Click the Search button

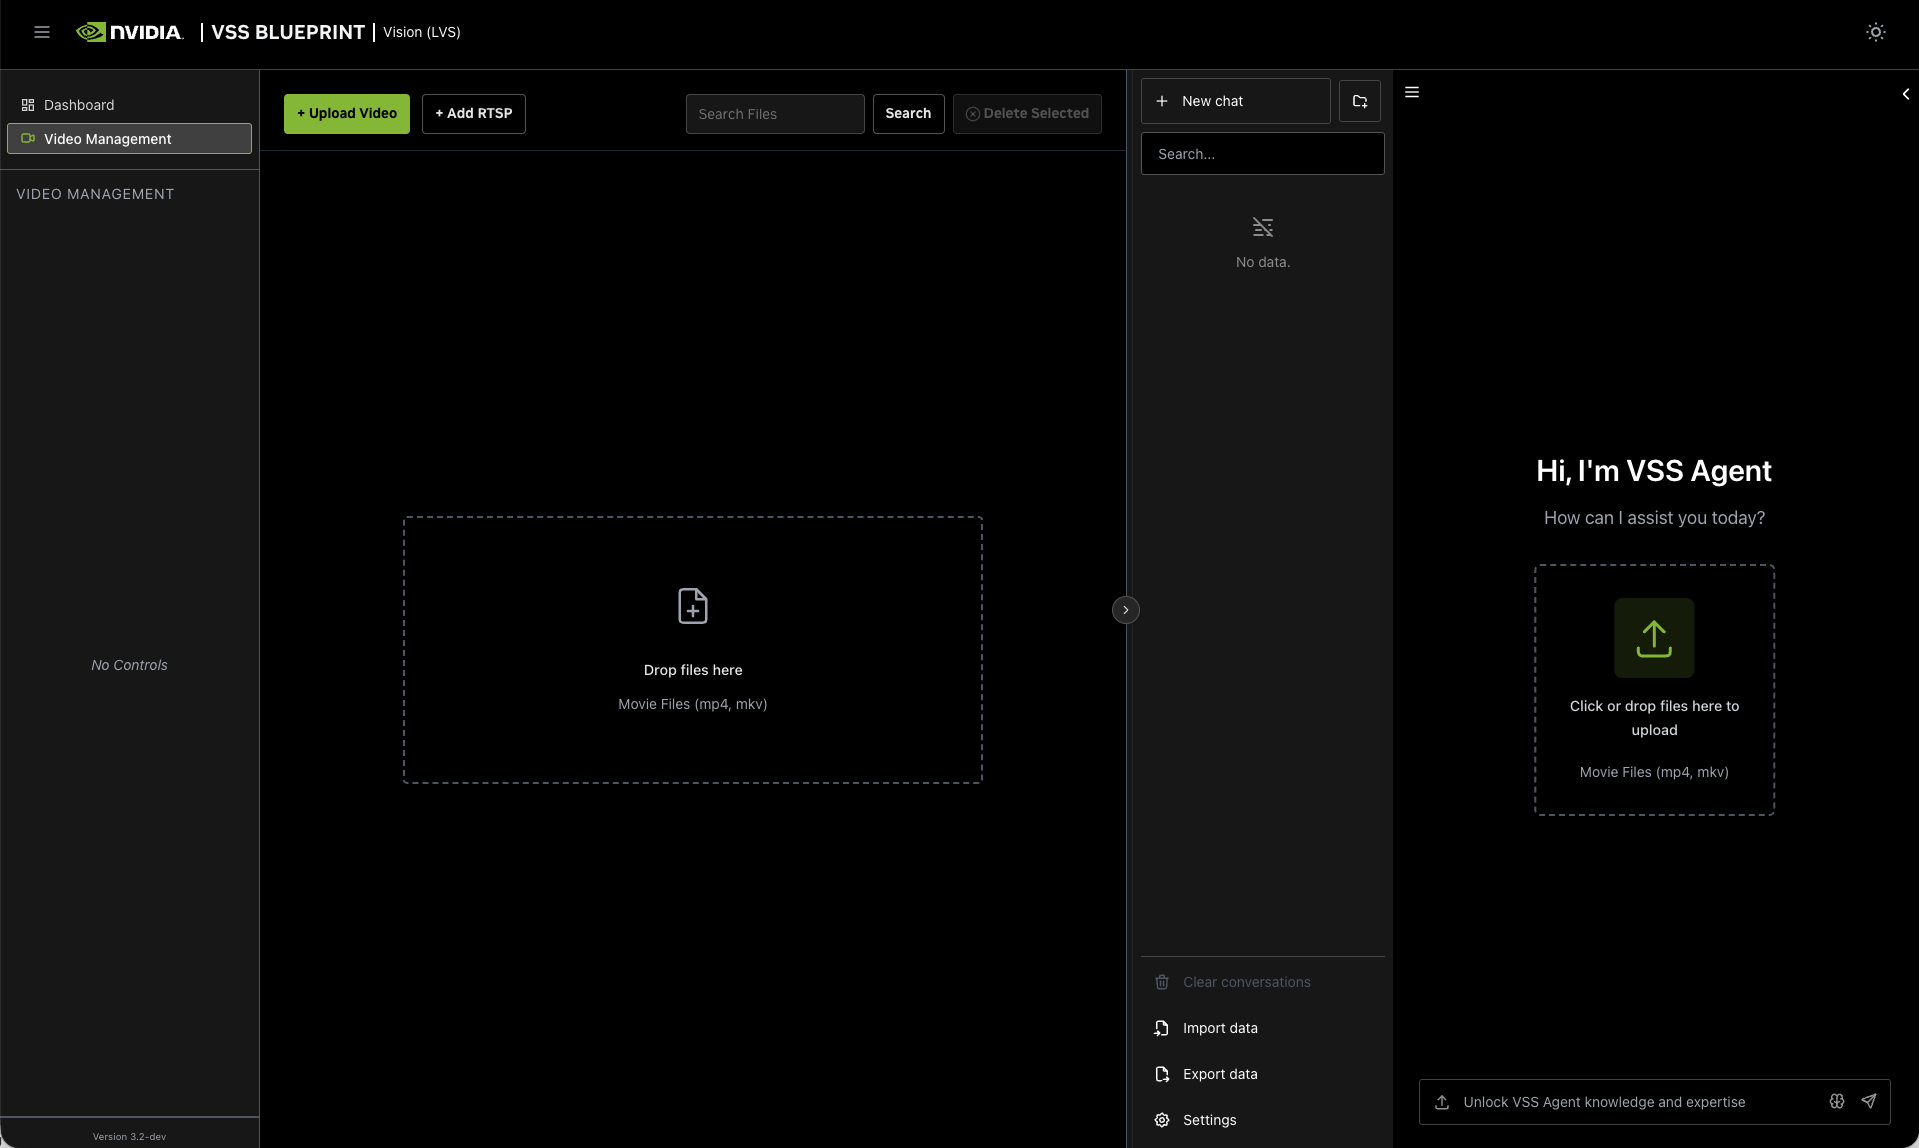[x=908, y=114]
